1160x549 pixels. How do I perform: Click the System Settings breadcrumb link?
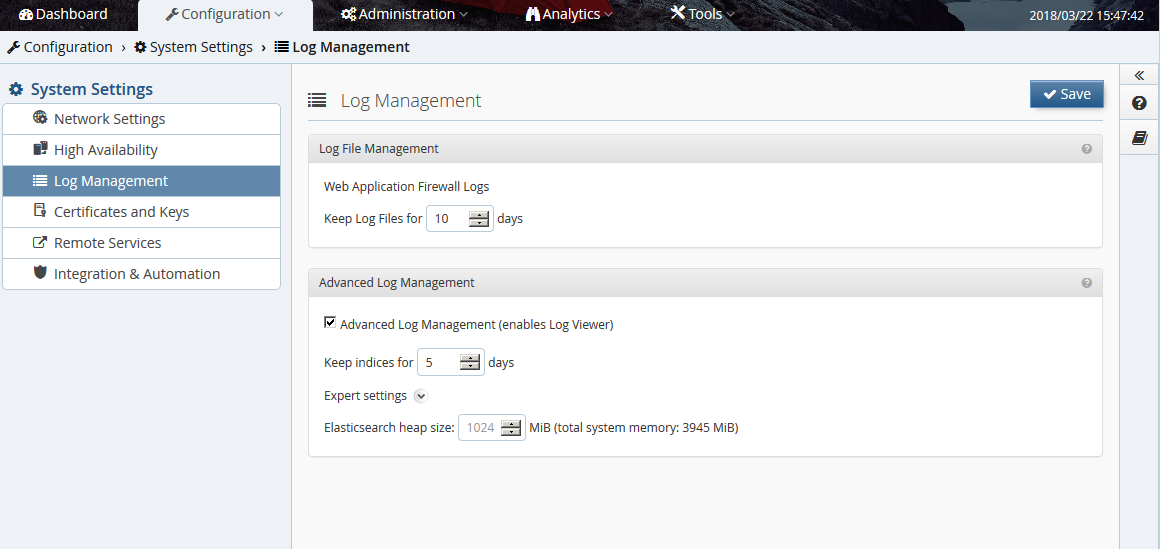[x=193, y=47]
